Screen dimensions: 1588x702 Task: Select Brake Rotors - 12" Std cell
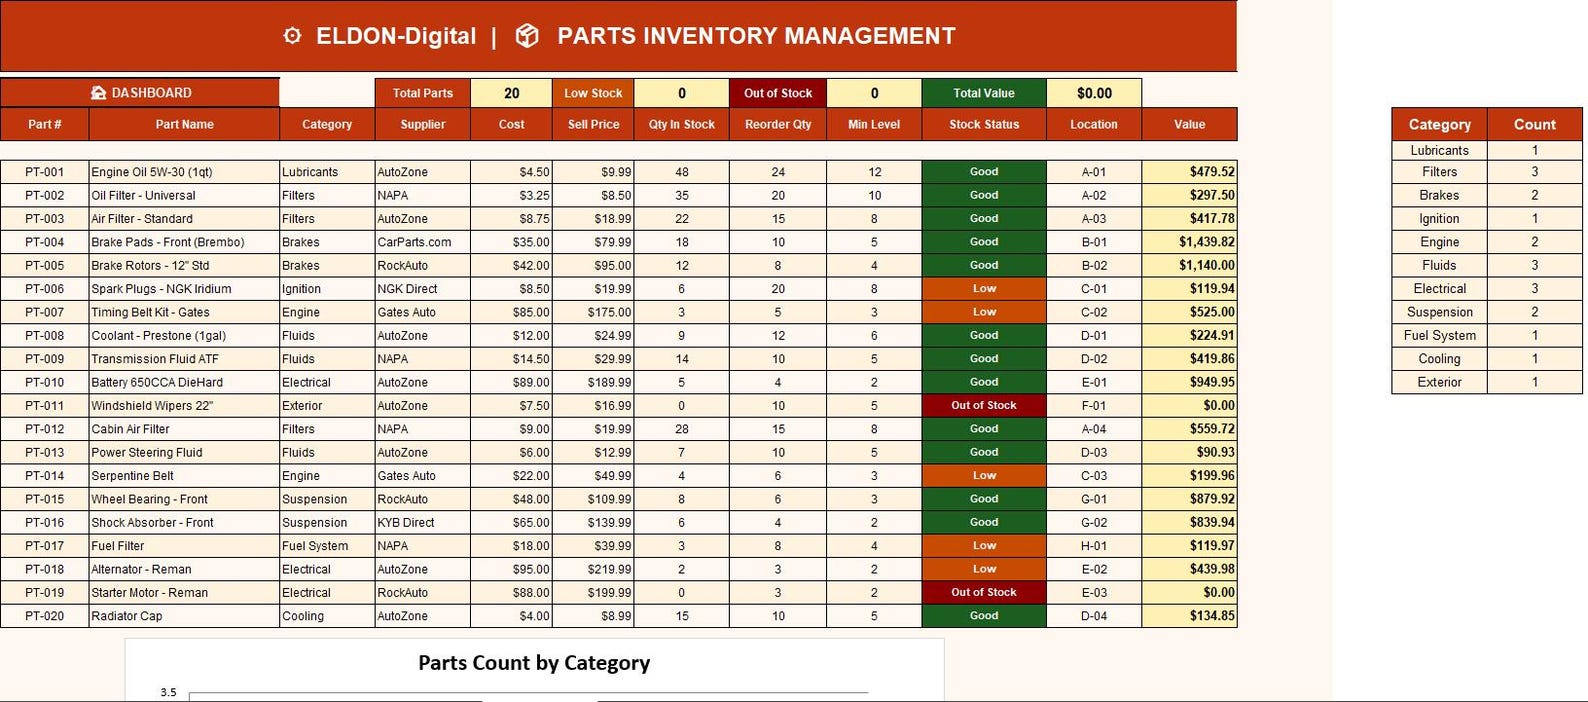[x=184, y=265]
